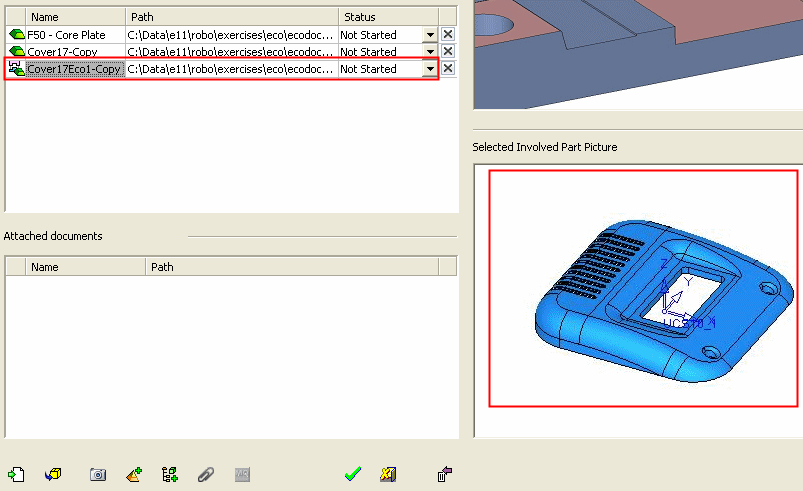803x491 pixels.
Task: Open Status dropdown for Cover17-Copy
Action: [x=430, y=52]
